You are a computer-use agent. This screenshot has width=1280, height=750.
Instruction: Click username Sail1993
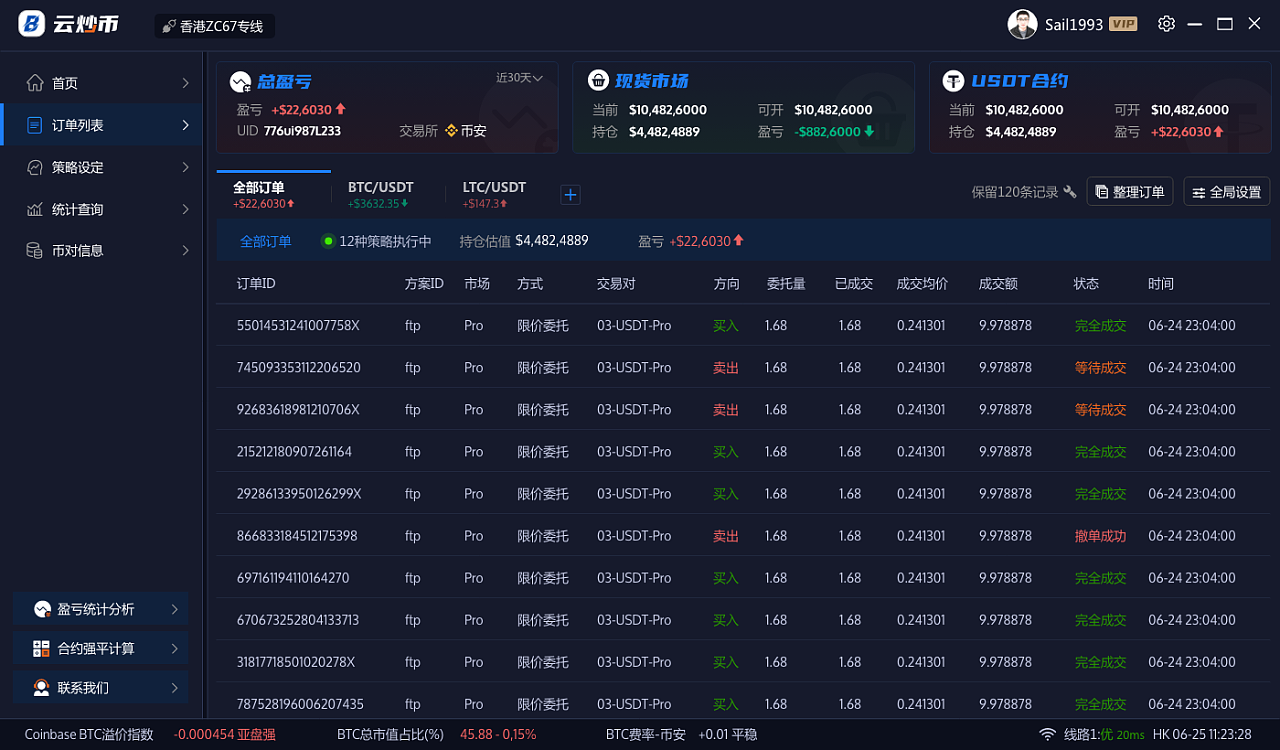pos(1074,24)
